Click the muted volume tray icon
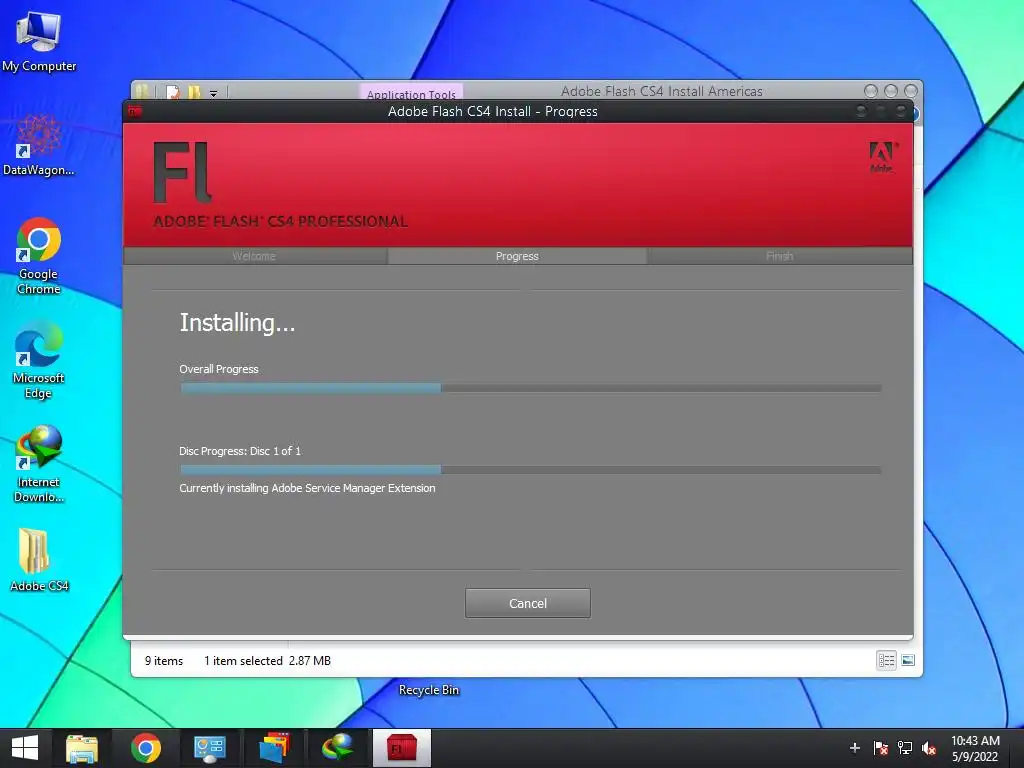The image size is (1024, 768). pos(929,748)
